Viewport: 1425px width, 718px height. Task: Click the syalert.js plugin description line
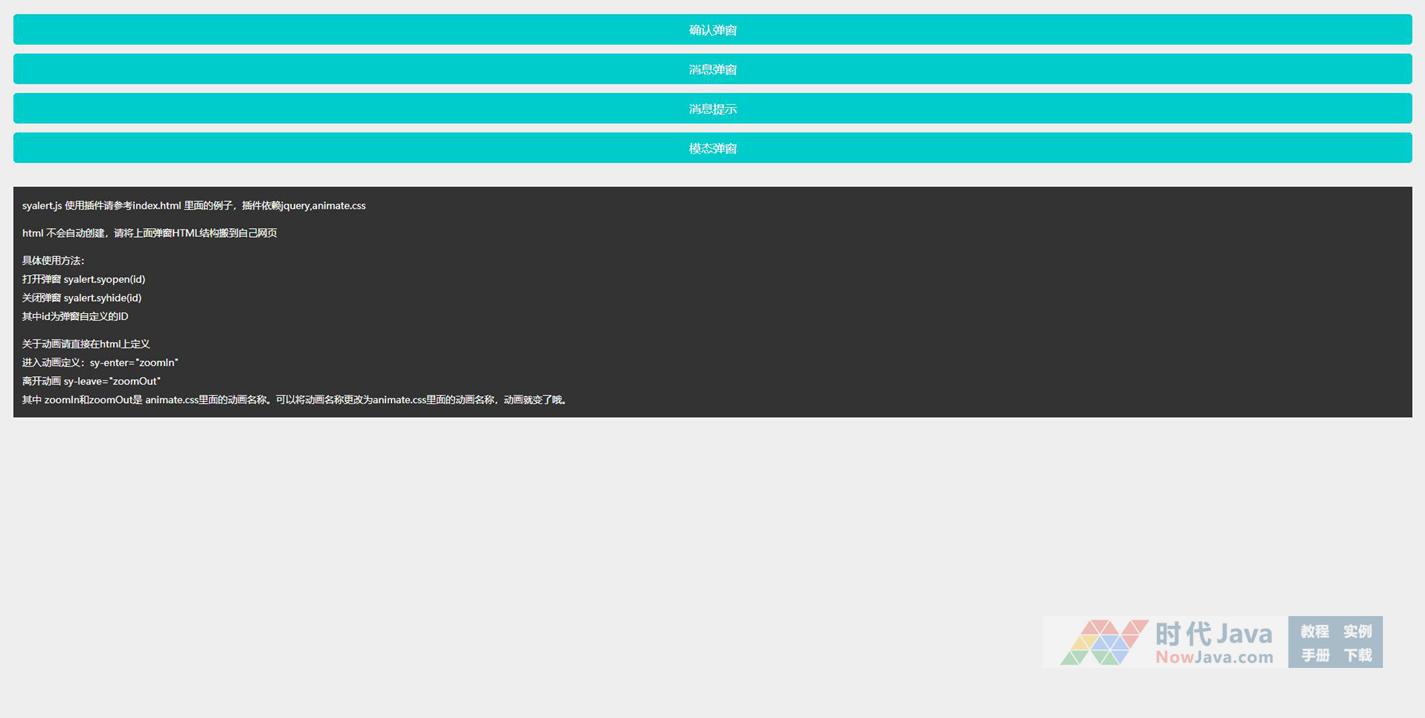tap(194, 206)
